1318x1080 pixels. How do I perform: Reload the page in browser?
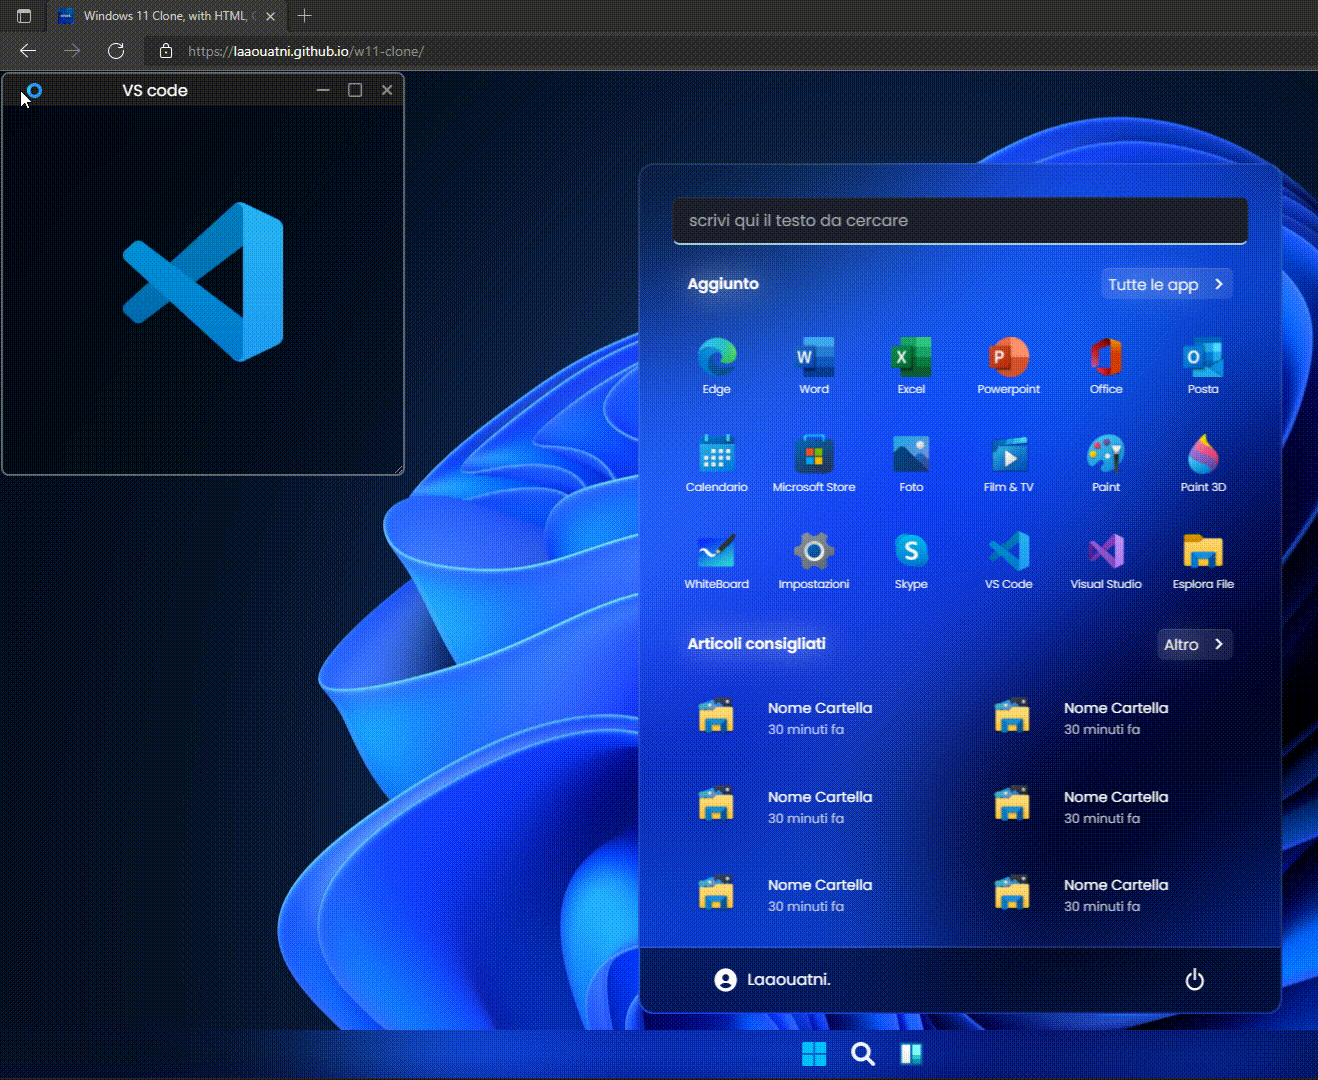(116, 51)
